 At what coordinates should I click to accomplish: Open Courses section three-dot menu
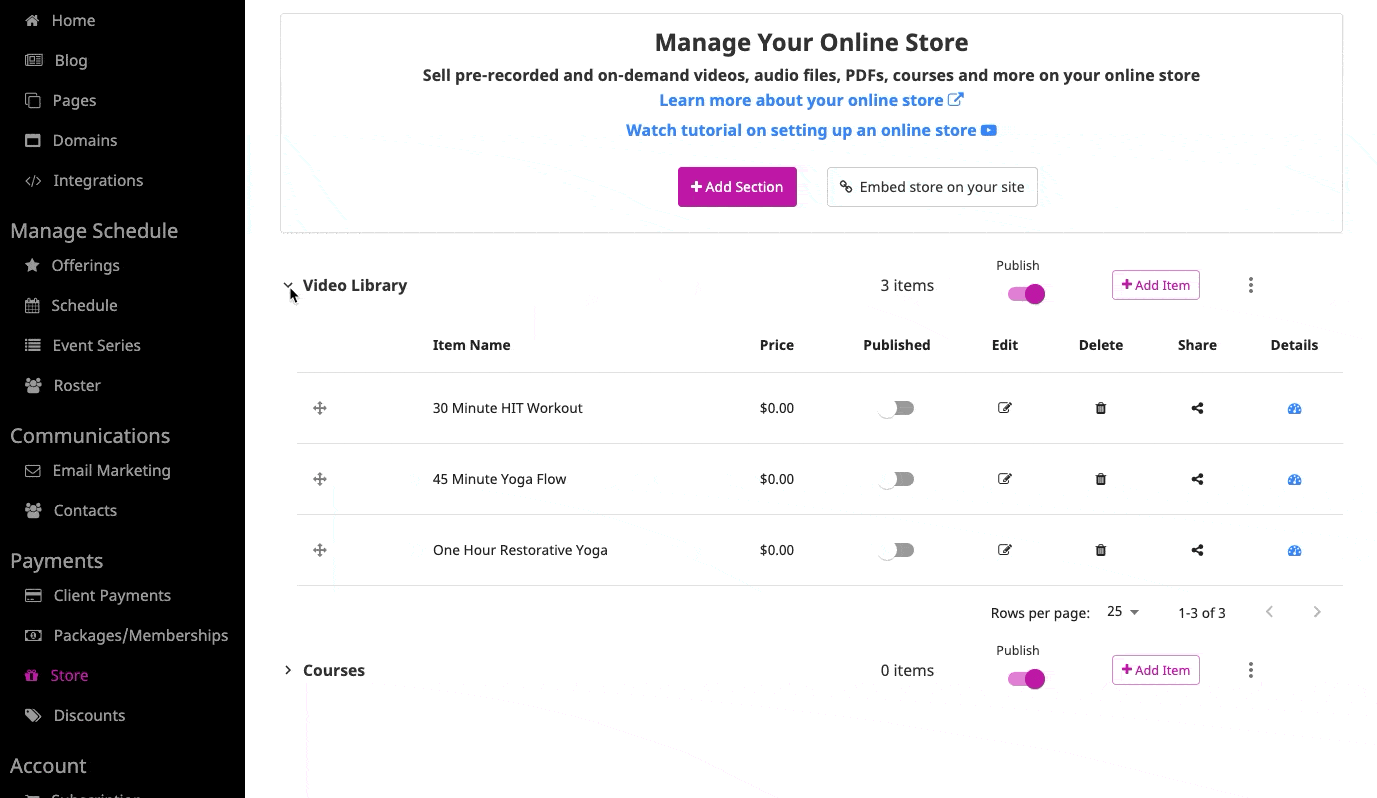[x=1251, y=670]
